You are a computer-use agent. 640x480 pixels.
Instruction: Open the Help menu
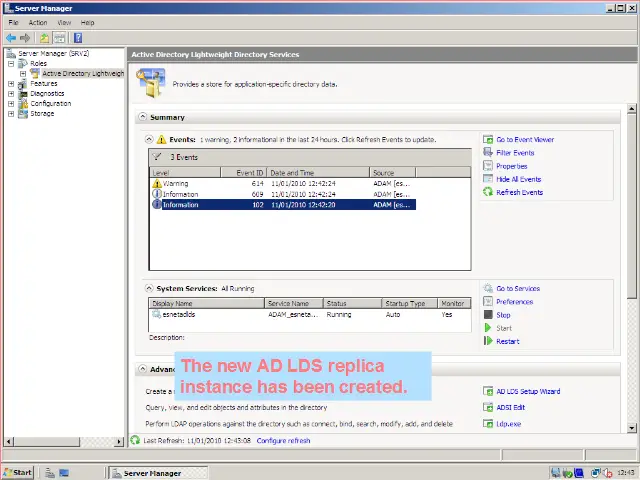(87, 23)
